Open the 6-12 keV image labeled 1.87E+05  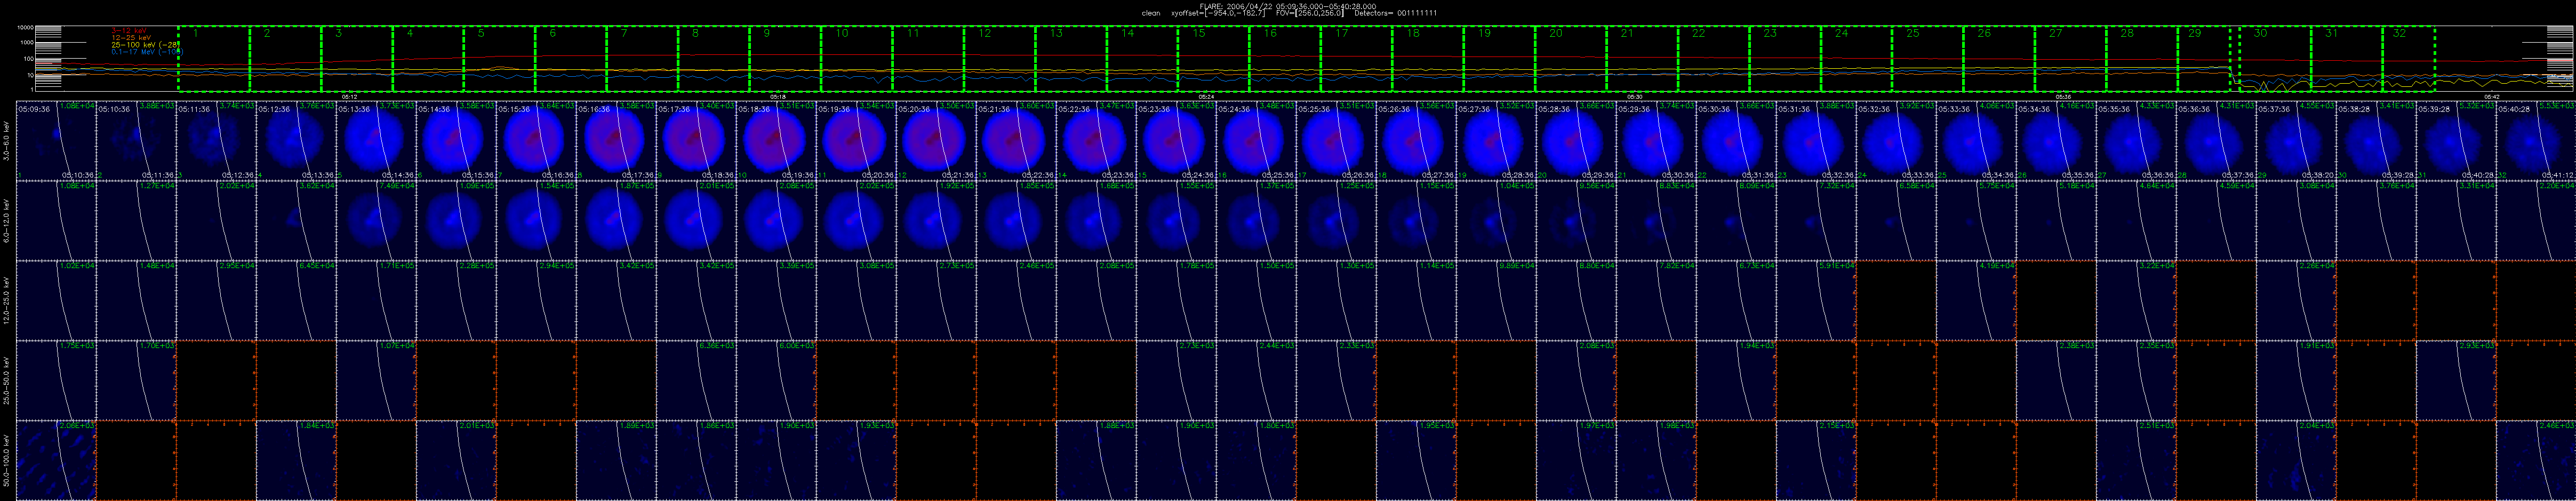point(616,220)
